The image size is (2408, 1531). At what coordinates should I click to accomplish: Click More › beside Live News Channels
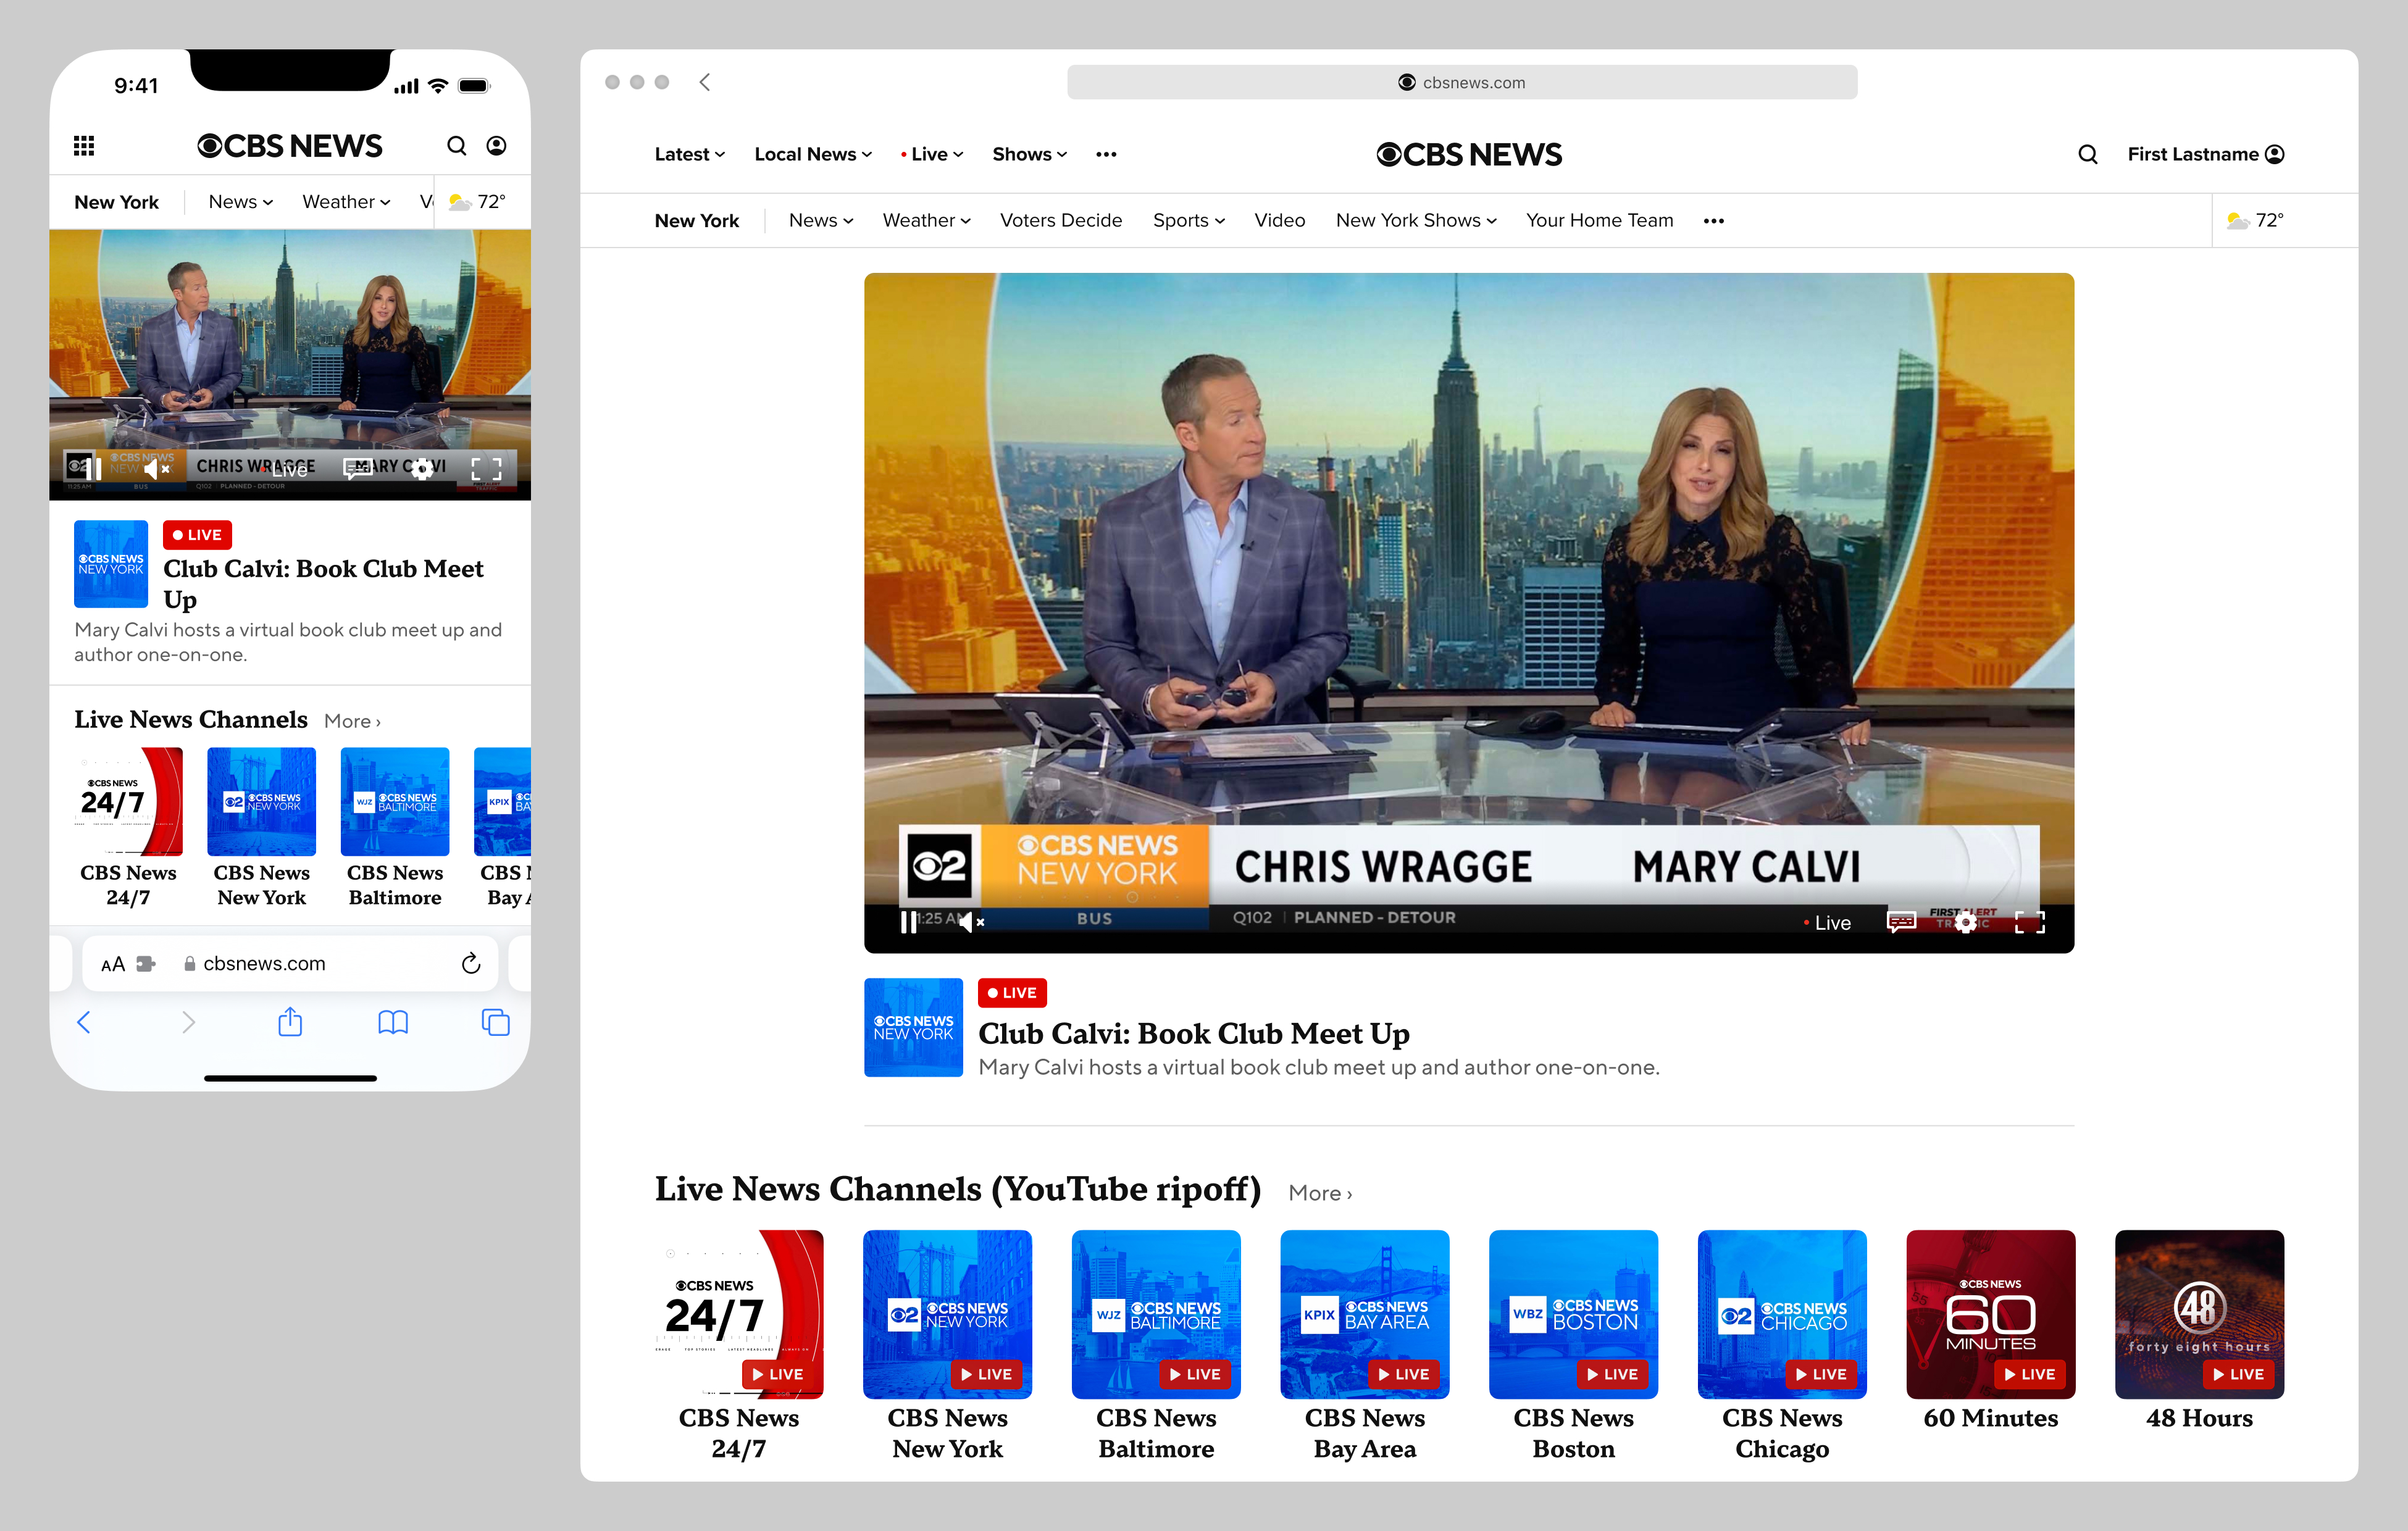pos(1318,1192)
